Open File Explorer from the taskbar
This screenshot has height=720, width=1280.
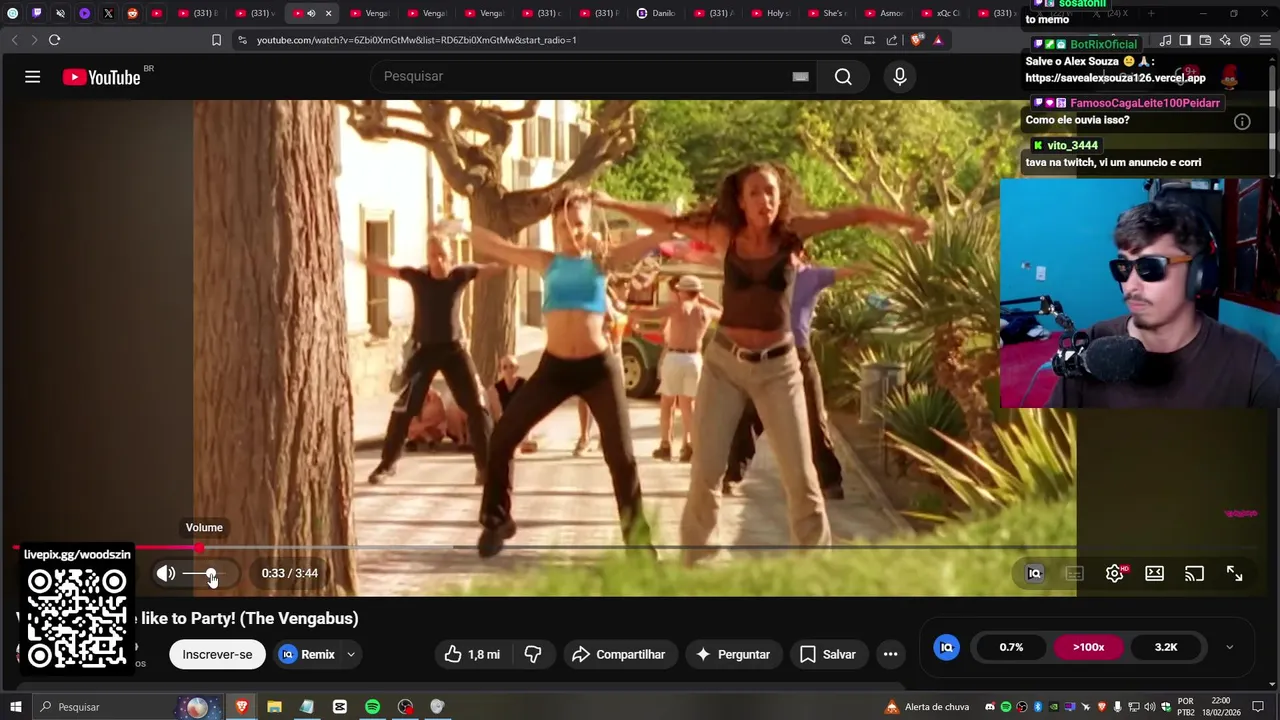coord(274,707)
